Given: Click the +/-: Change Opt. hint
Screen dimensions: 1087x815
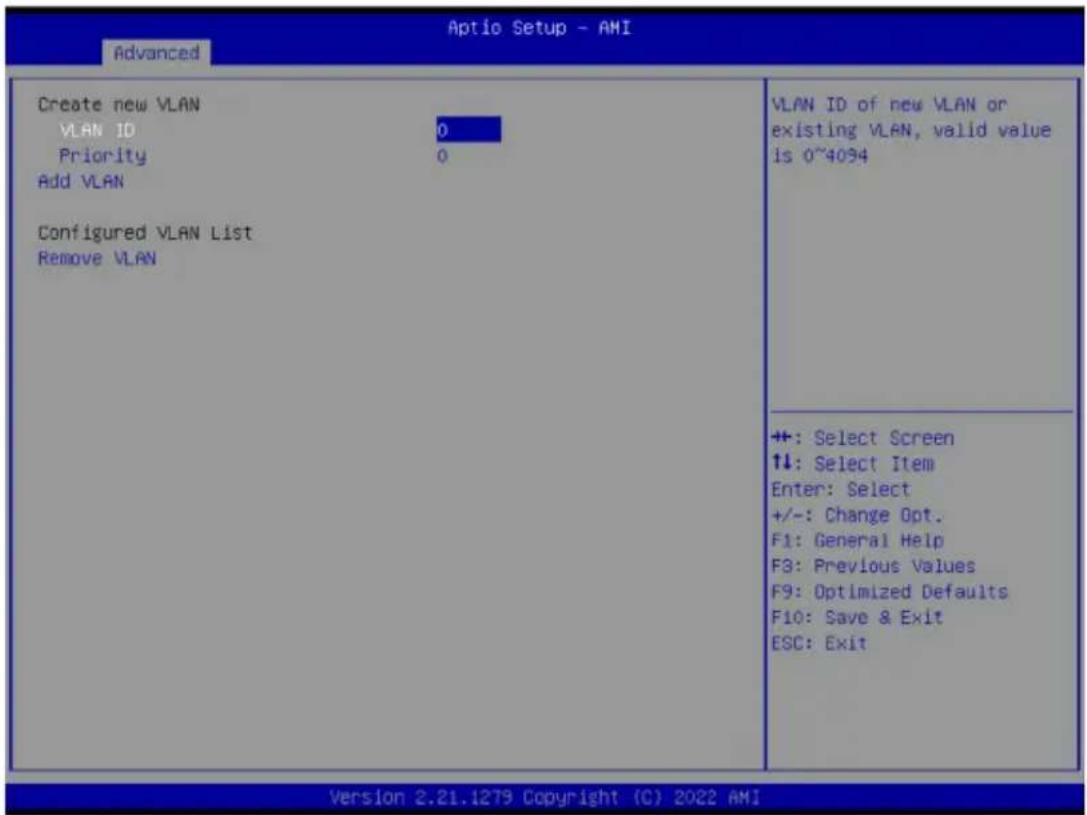Looking at the screenshot, I should tap(857, 515).
